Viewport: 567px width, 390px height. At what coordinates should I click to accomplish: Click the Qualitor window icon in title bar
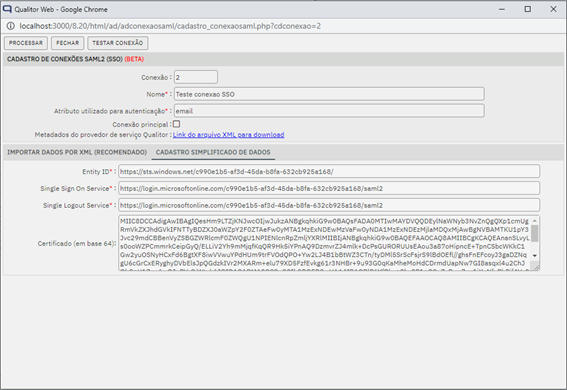7,9
